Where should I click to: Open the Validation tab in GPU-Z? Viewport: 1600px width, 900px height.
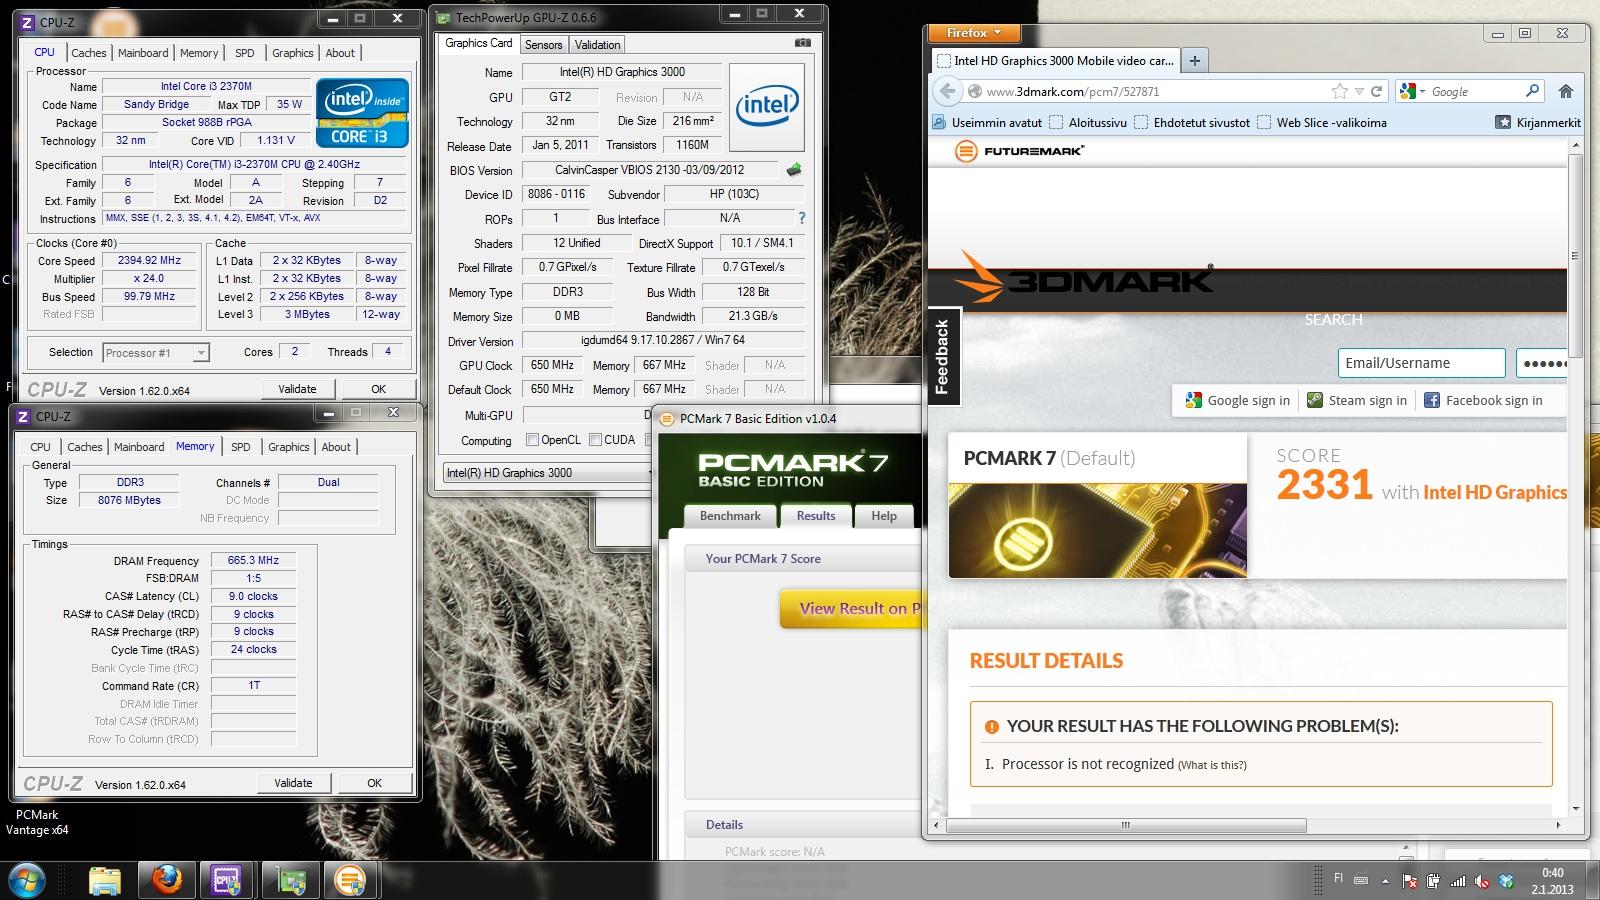tap(598, 45)
